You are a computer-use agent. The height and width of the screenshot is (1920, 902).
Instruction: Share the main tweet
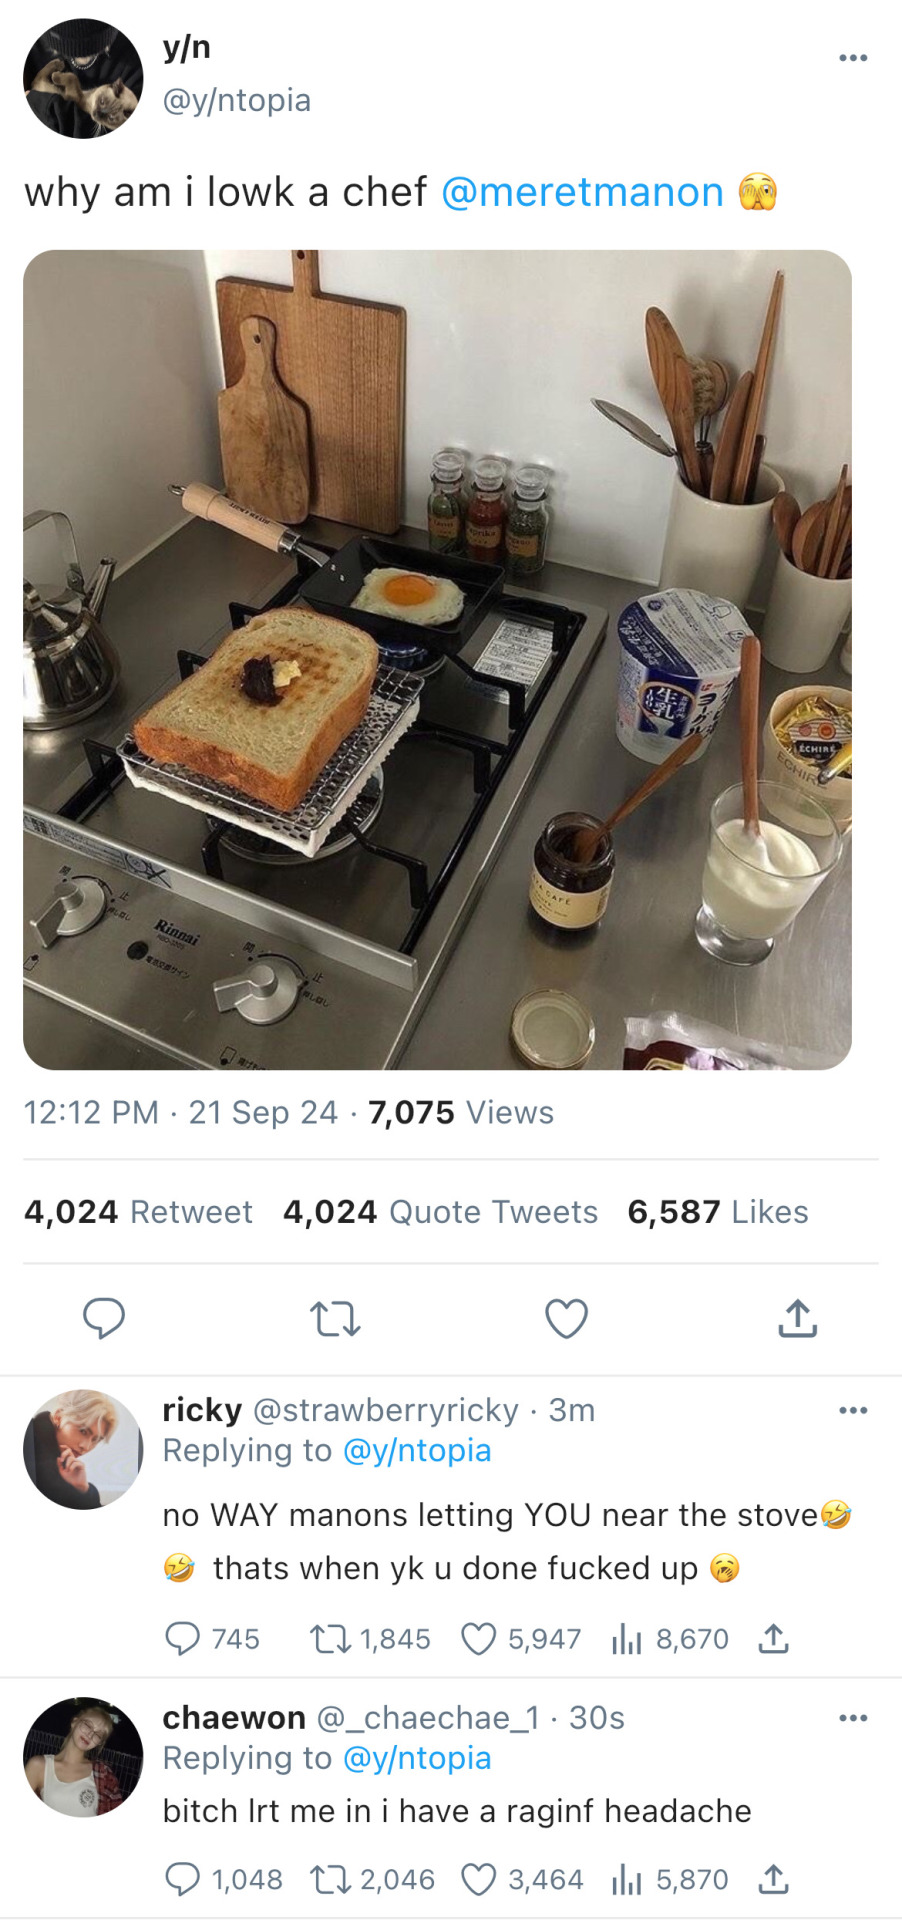tap(797, 1318)
